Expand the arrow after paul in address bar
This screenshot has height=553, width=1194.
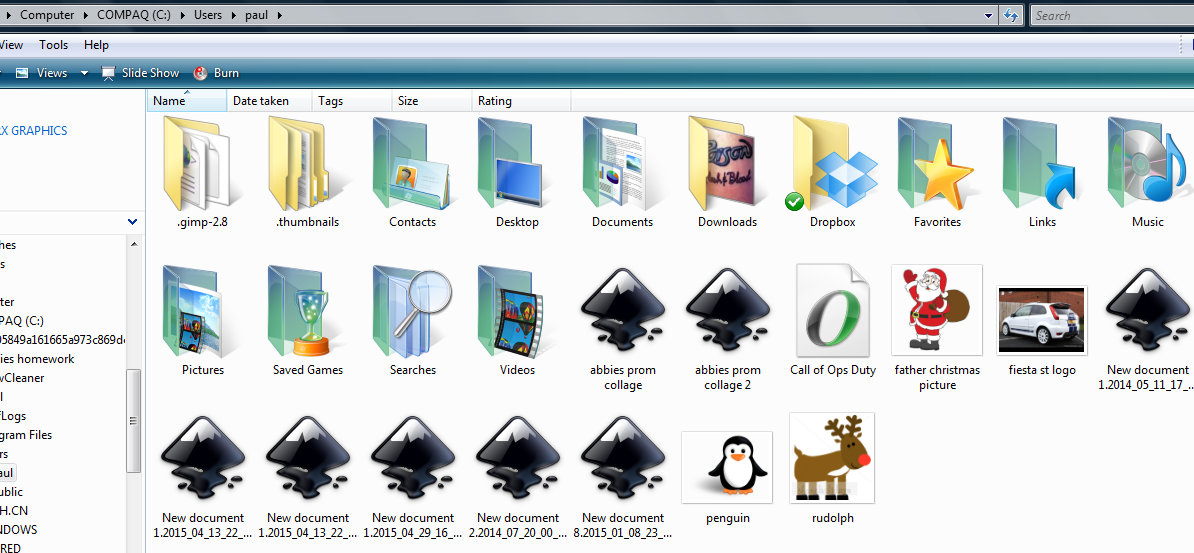(280, 15)
